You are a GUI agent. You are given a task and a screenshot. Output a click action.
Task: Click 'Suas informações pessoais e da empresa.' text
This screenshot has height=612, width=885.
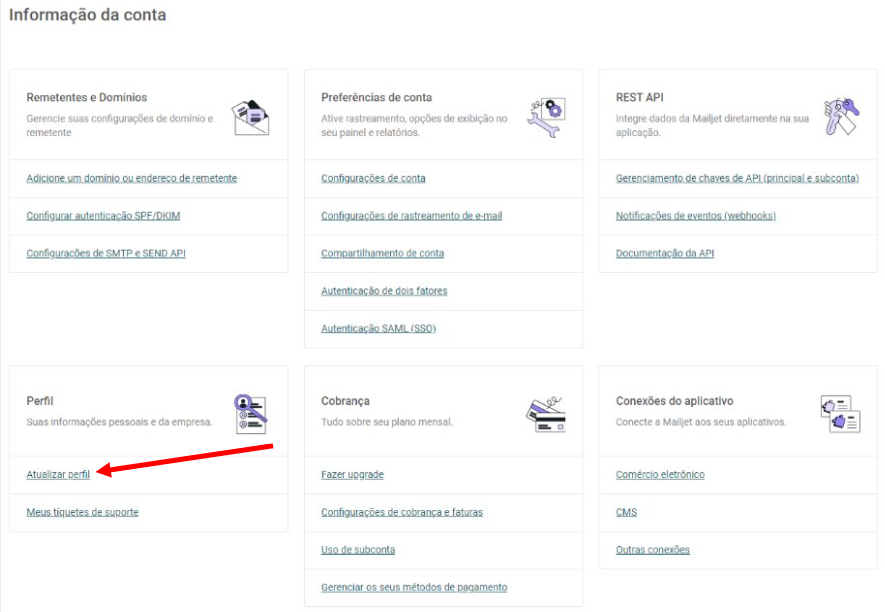pyautogui.click(x=119, y=422)
